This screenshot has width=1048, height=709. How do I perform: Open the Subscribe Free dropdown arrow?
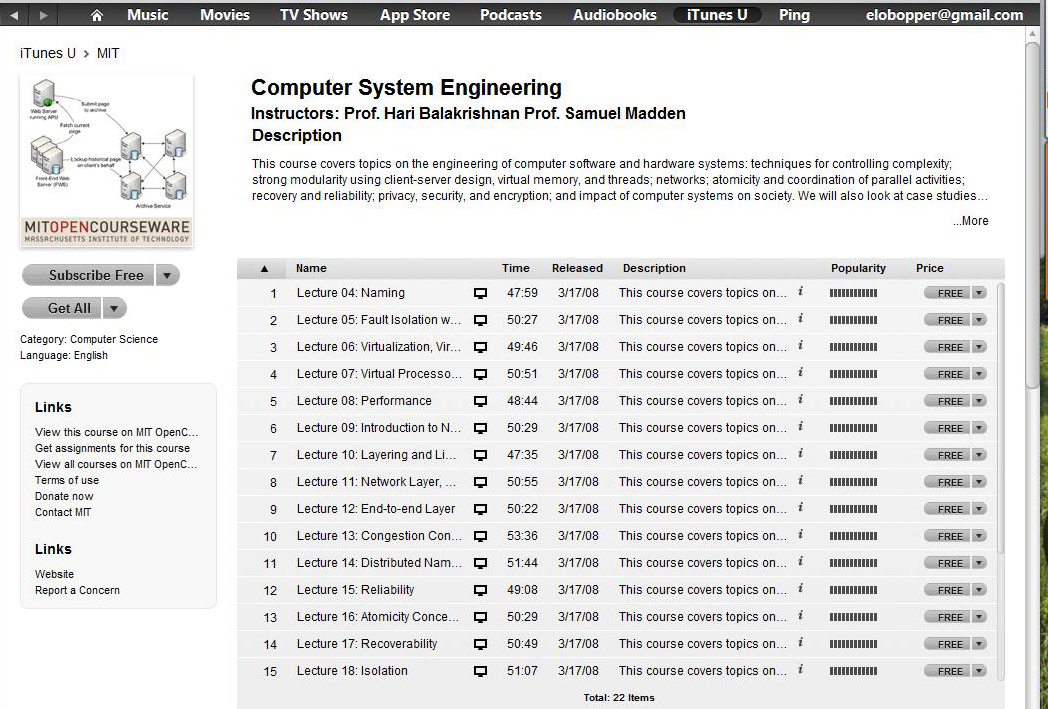pos(168,275)
